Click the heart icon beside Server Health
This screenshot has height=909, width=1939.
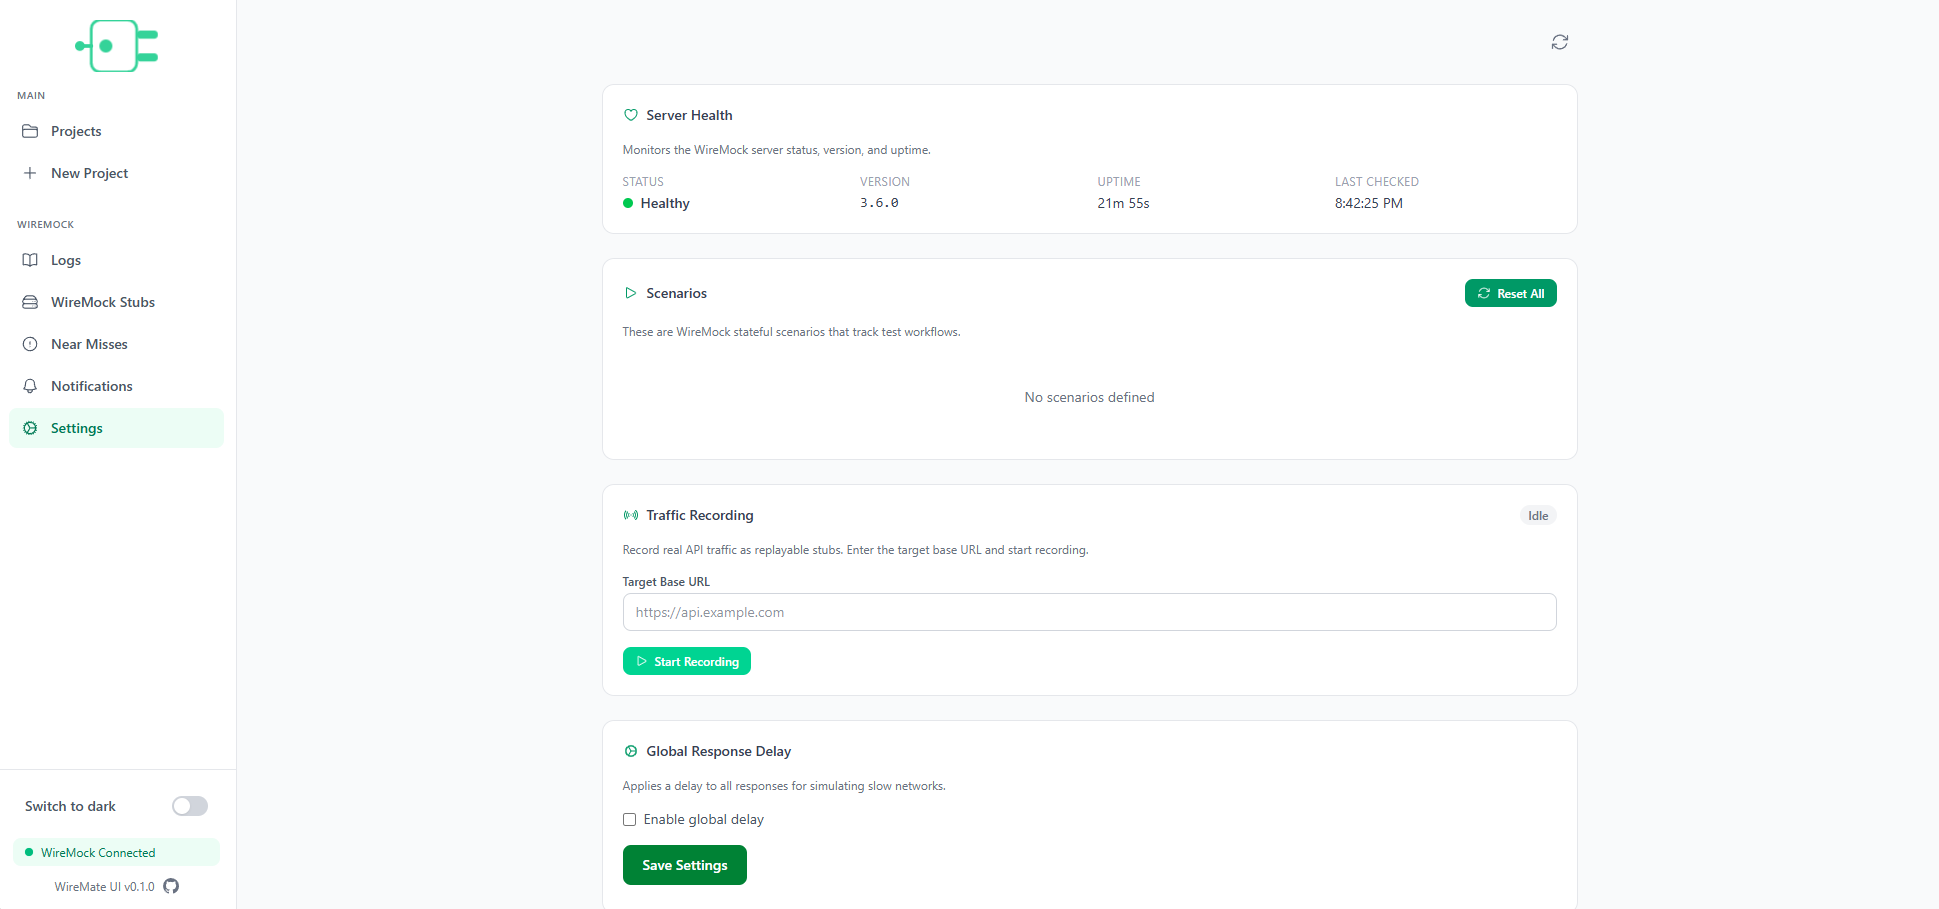point(631,115)
